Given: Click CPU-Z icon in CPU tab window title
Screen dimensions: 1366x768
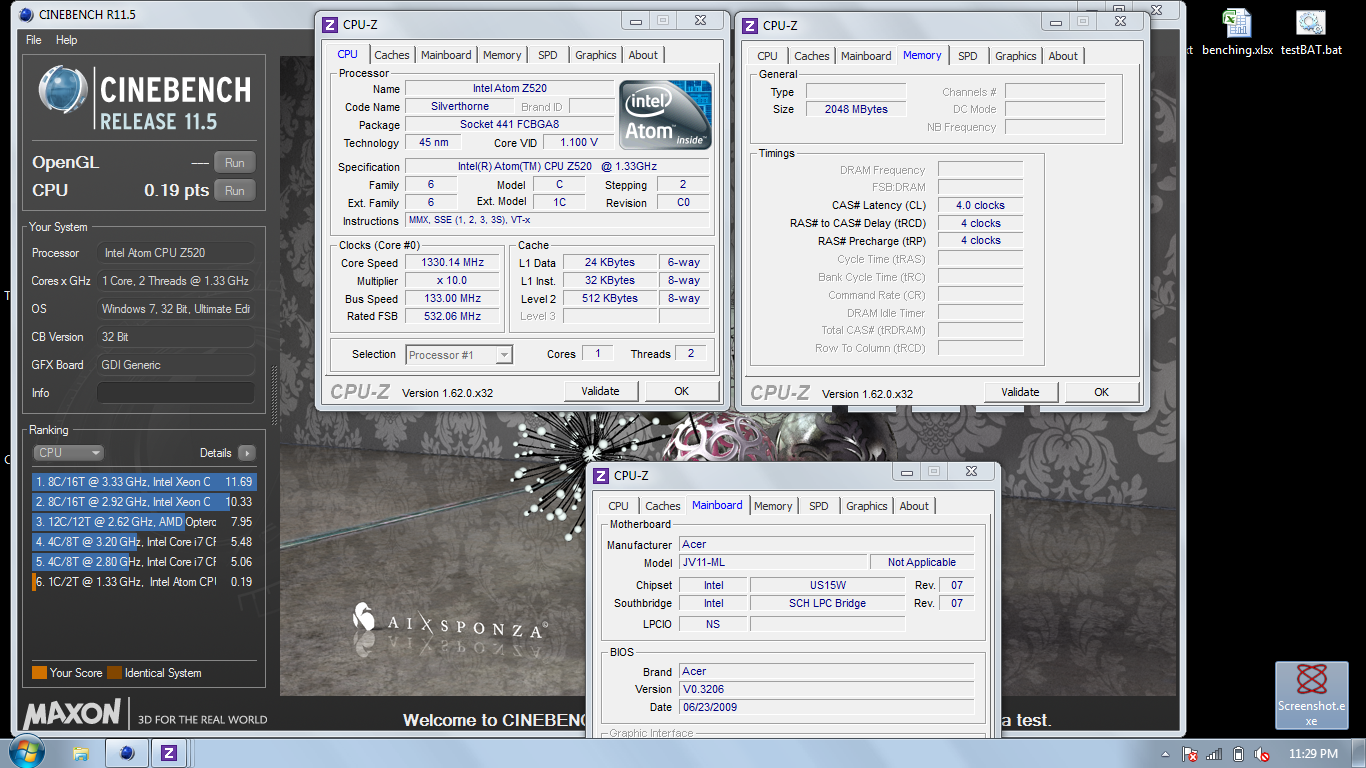Looking at the screenshot, I should pos(330,24).
